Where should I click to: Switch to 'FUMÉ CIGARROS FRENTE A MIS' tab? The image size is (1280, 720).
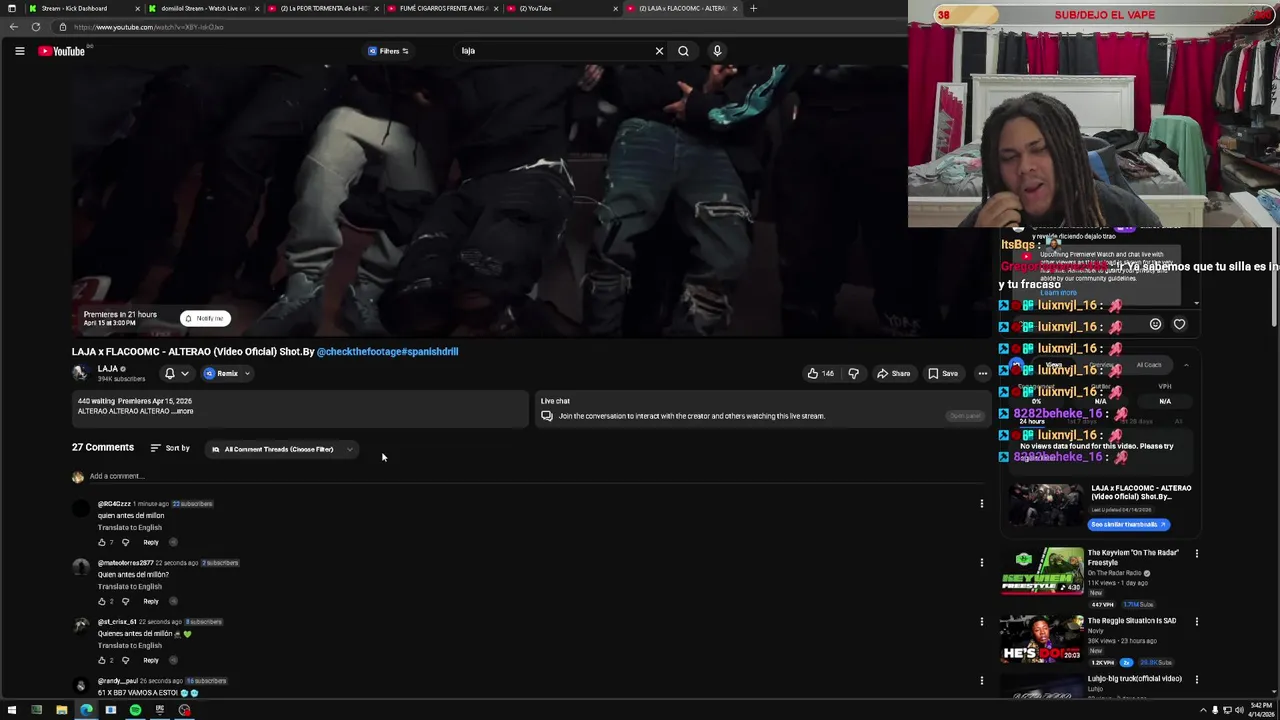tap(443, 8)
